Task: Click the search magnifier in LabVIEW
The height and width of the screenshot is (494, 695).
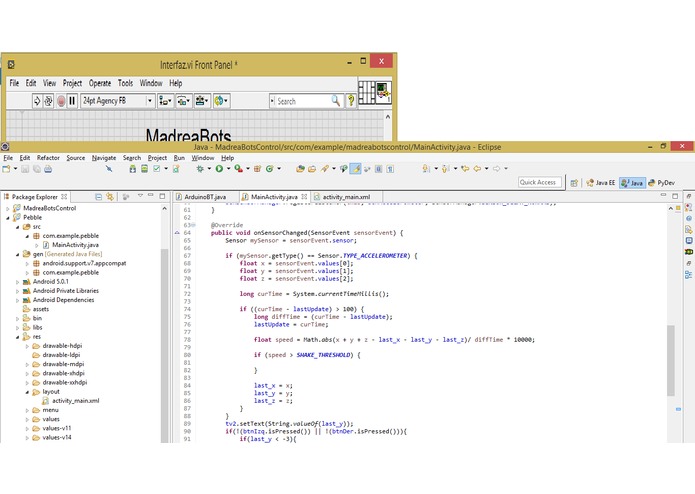Action: [336, 101]
